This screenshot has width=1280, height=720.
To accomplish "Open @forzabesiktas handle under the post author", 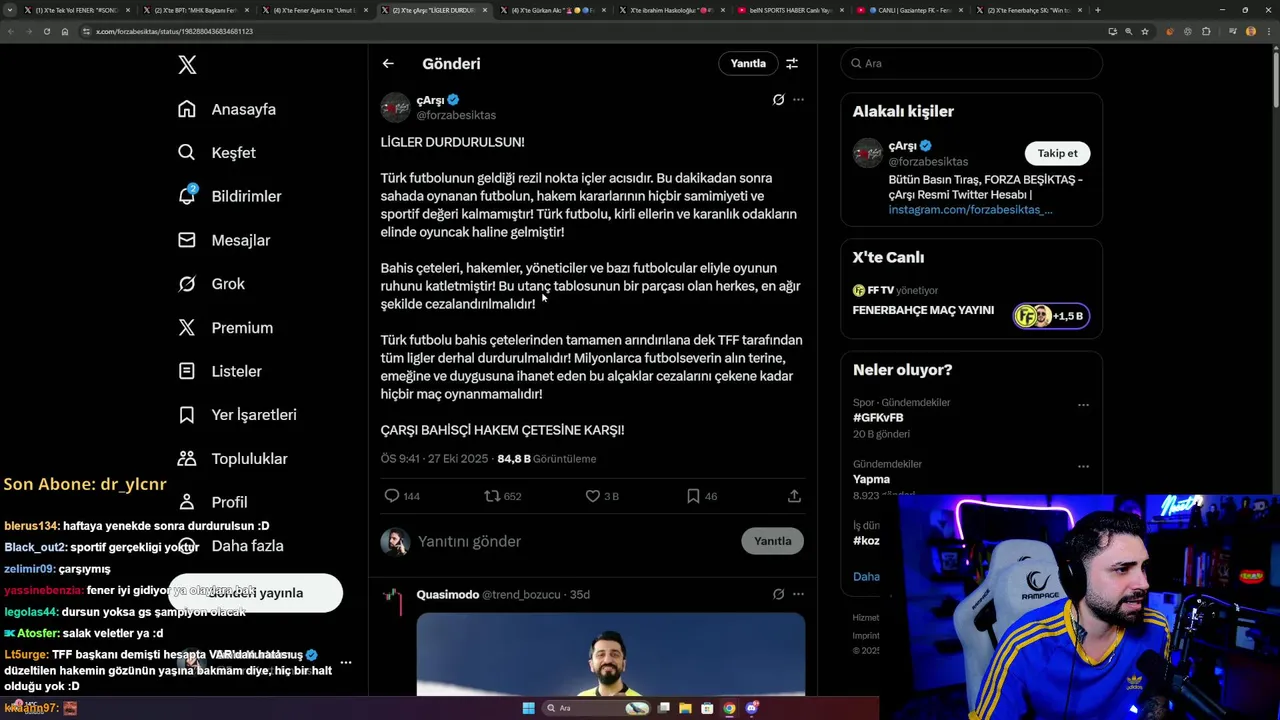I will click(x=456, y=115).
